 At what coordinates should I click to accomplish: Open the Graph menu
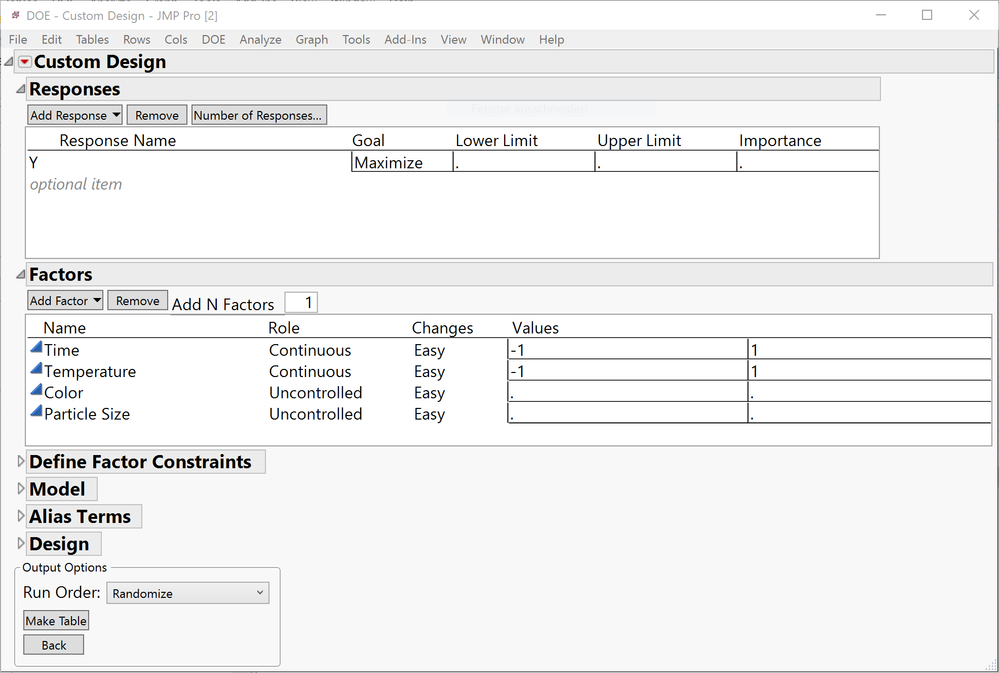click(x=312, y=40)
